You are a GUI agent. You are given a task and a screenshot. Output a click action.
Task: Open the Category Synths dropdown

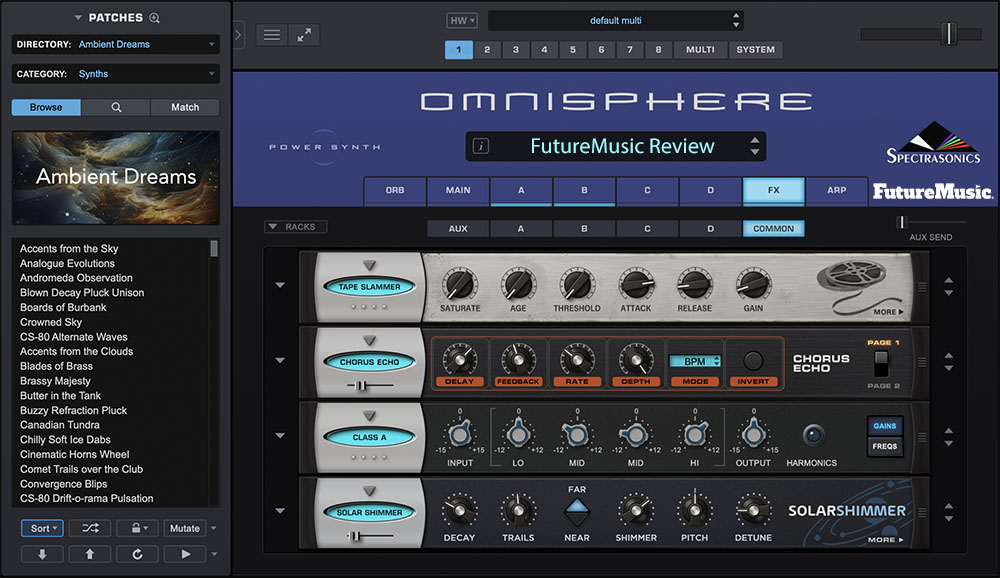(115, 74)
